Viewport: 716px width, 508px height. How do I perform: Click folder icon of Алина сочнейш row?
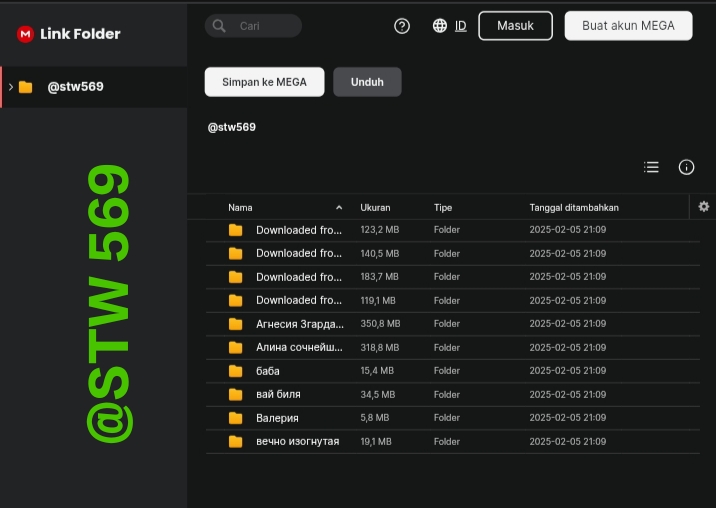(x=235, y=347)
